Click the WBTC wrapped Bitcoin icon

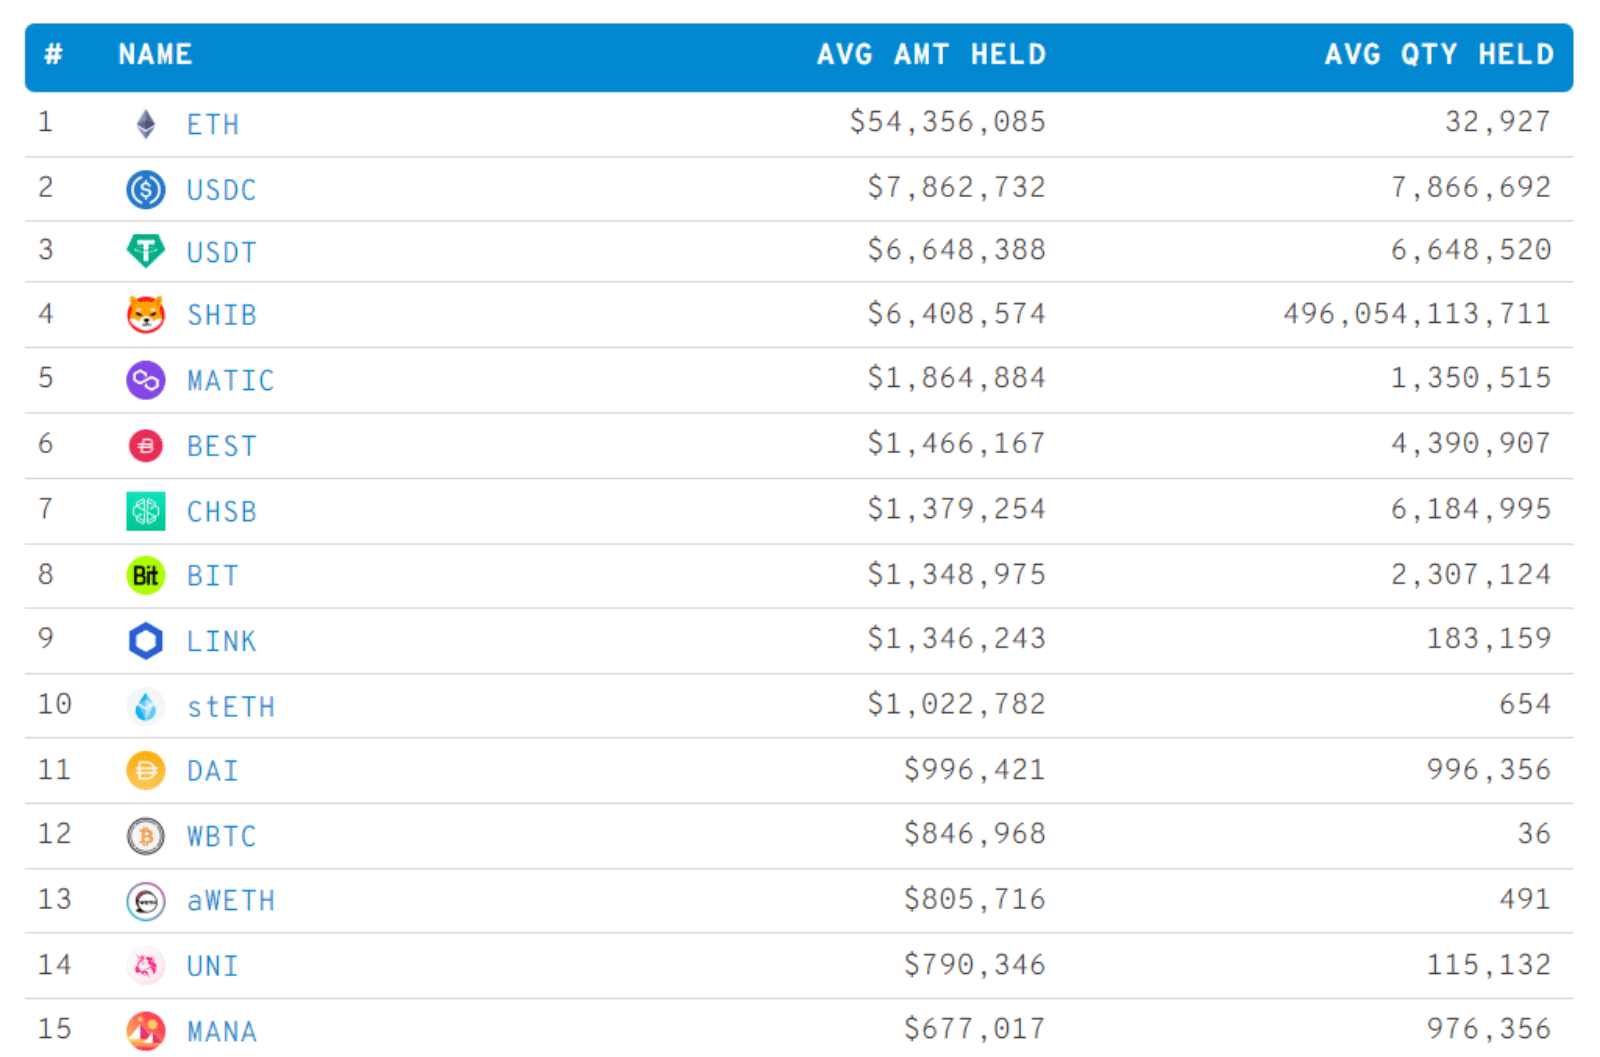[x=146, y=834]
